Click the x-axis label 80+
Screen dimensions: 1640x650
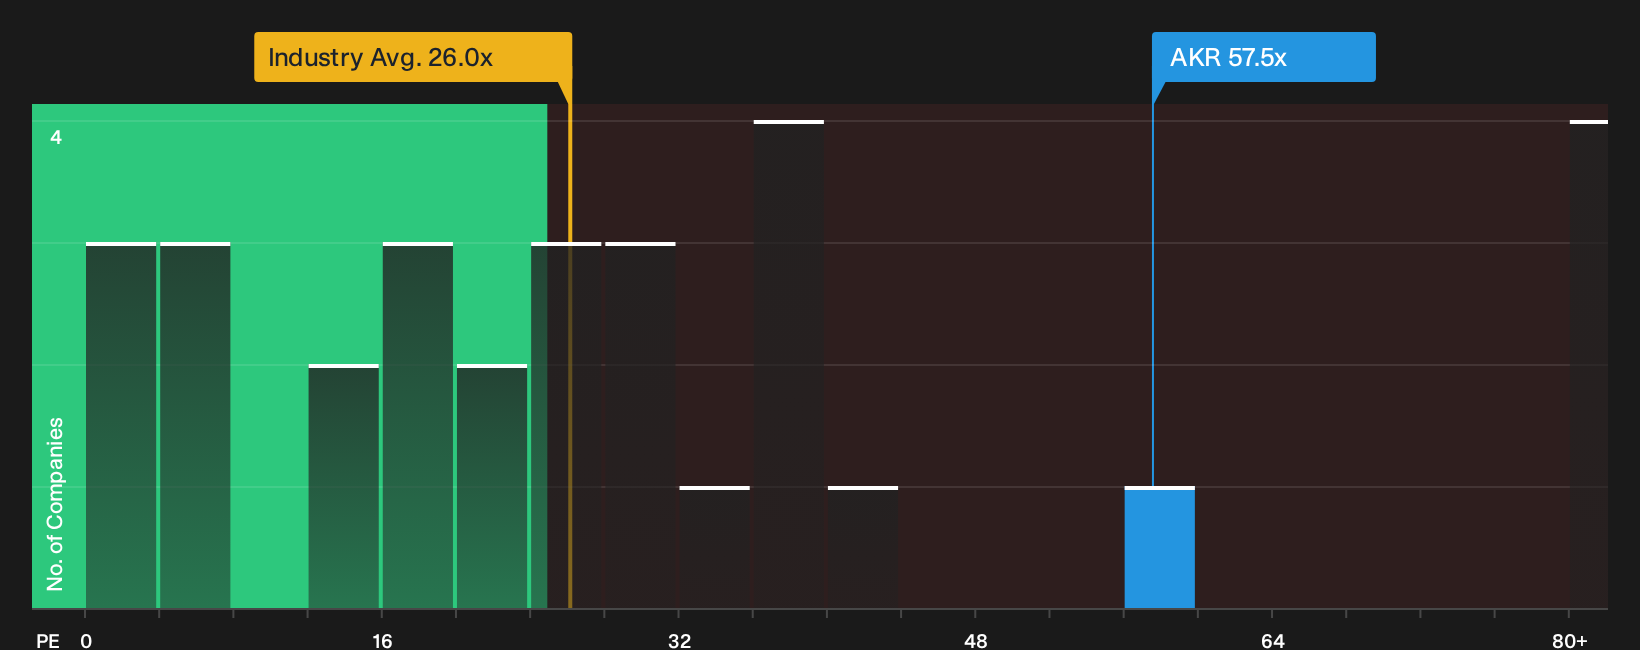(1569, 640)
